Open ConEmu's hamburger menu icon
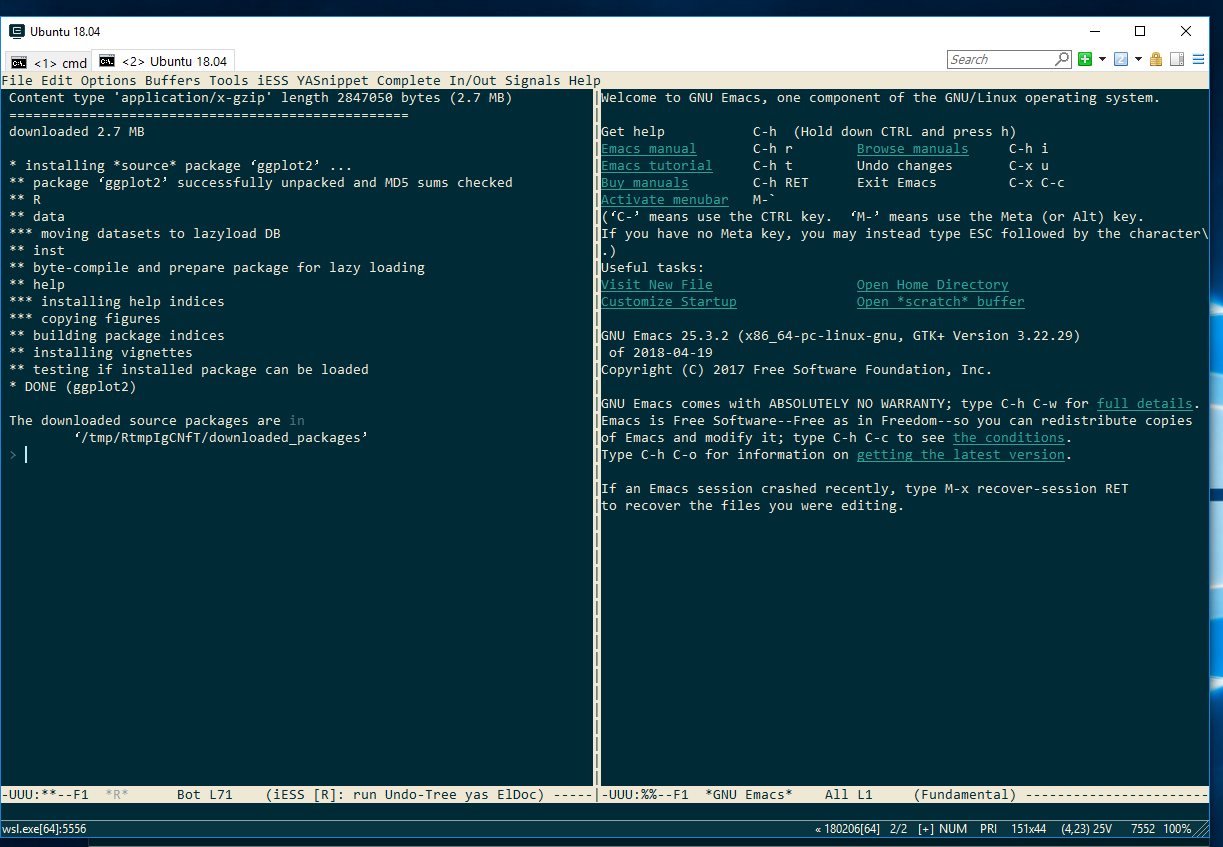This screenshot has height=847, width=1223. pos(1198,59)
